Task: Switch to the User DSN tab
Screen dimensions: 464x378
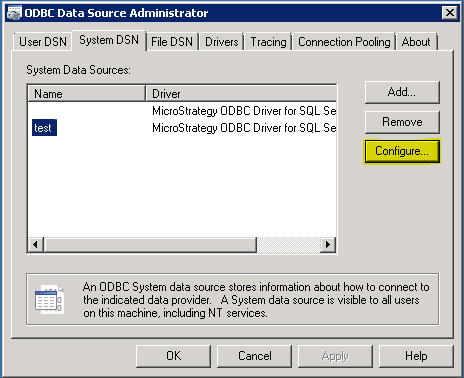Action: (x=43, y=42)
